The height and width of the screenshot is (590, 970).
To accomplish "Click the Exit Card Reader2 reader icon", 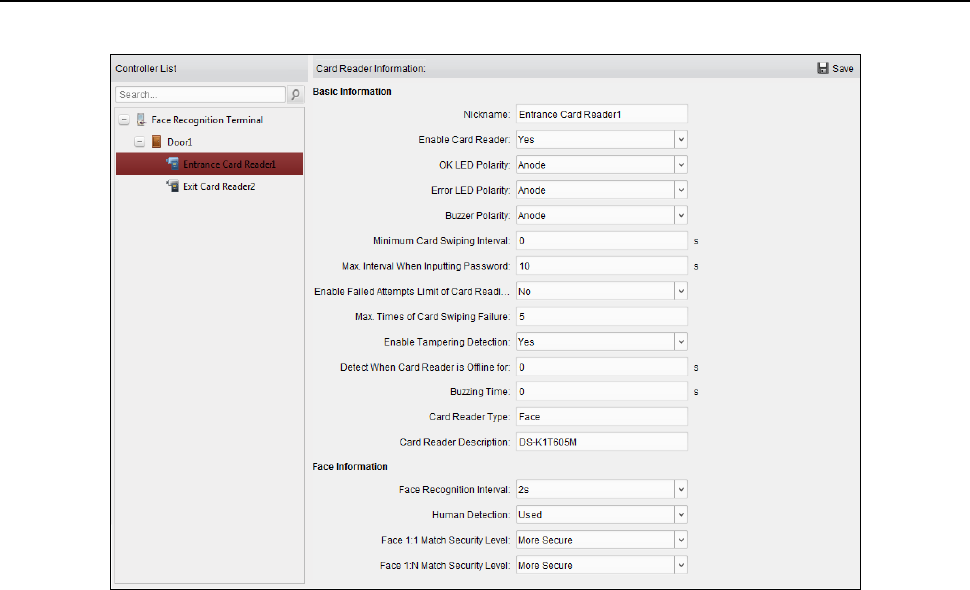I will (173, 186).
